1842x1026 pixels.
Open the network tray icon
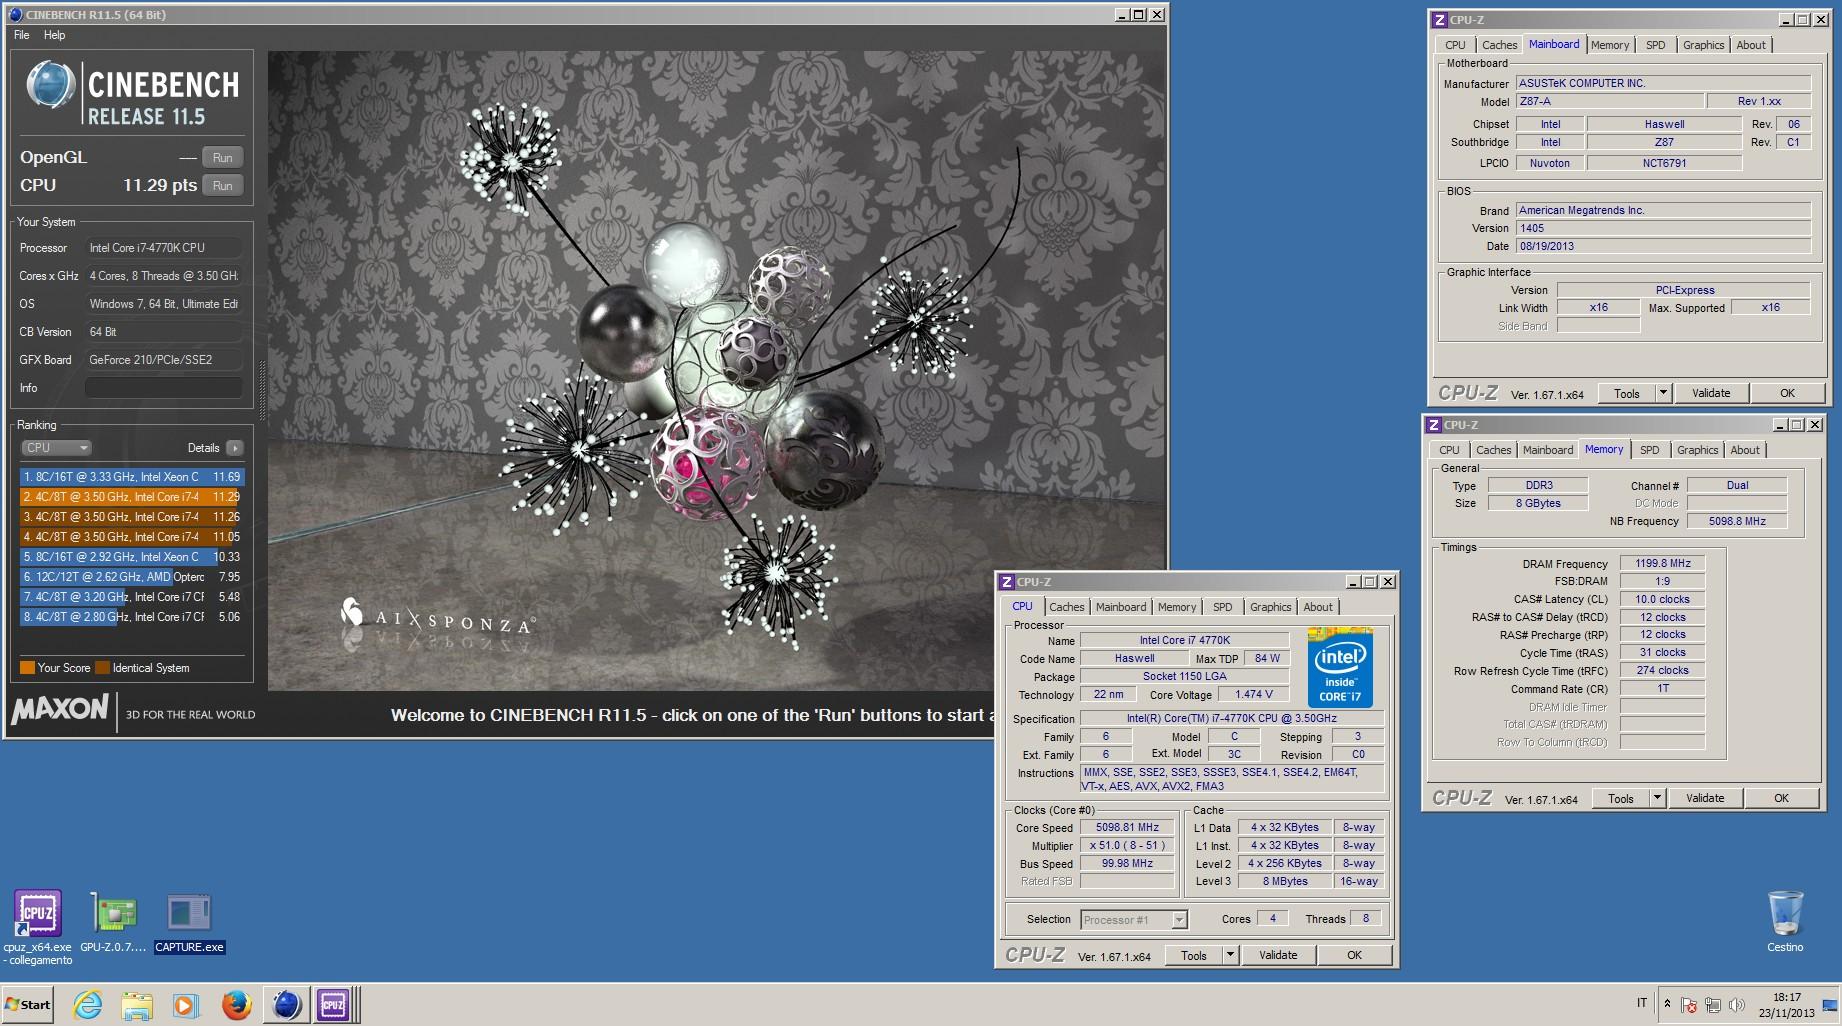coord(1713,1005)
